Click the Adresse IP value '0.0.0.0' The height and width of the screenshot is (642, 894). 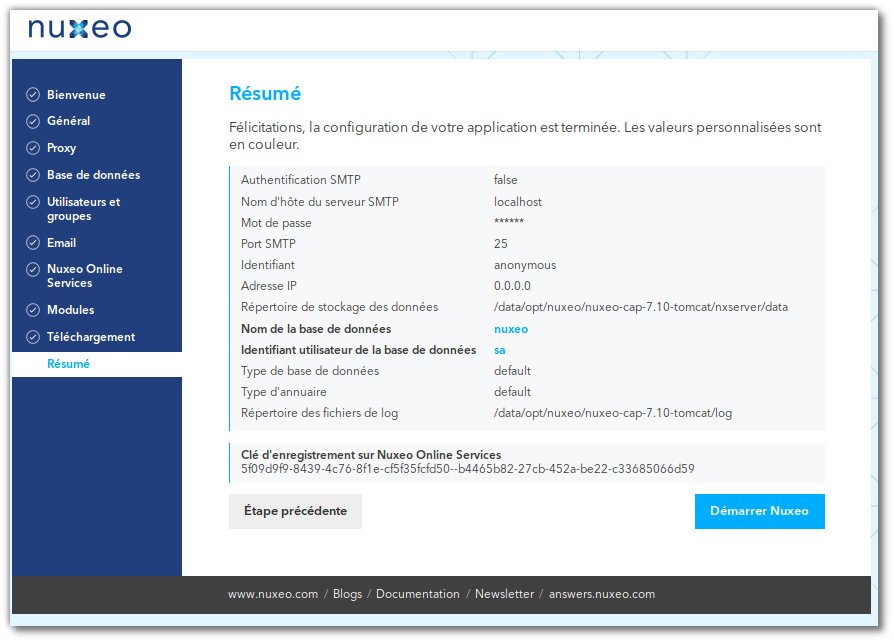tap(512, 286)
